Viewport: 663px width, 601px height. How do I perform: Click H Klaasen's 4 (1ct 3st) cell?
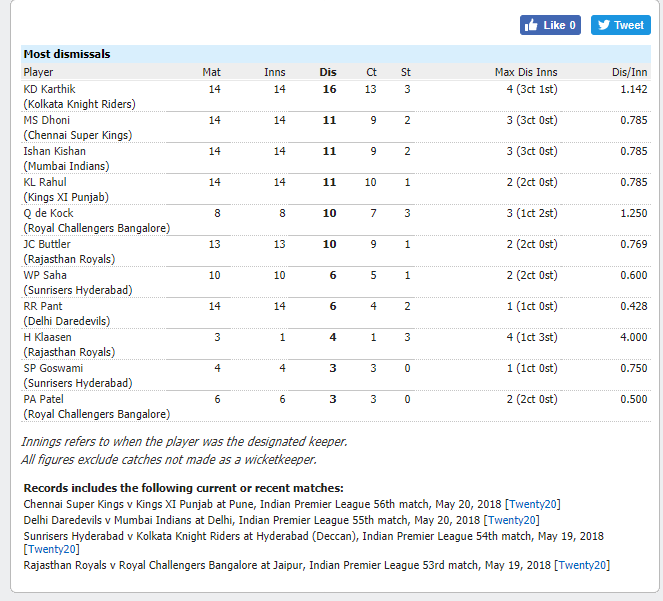532,337
